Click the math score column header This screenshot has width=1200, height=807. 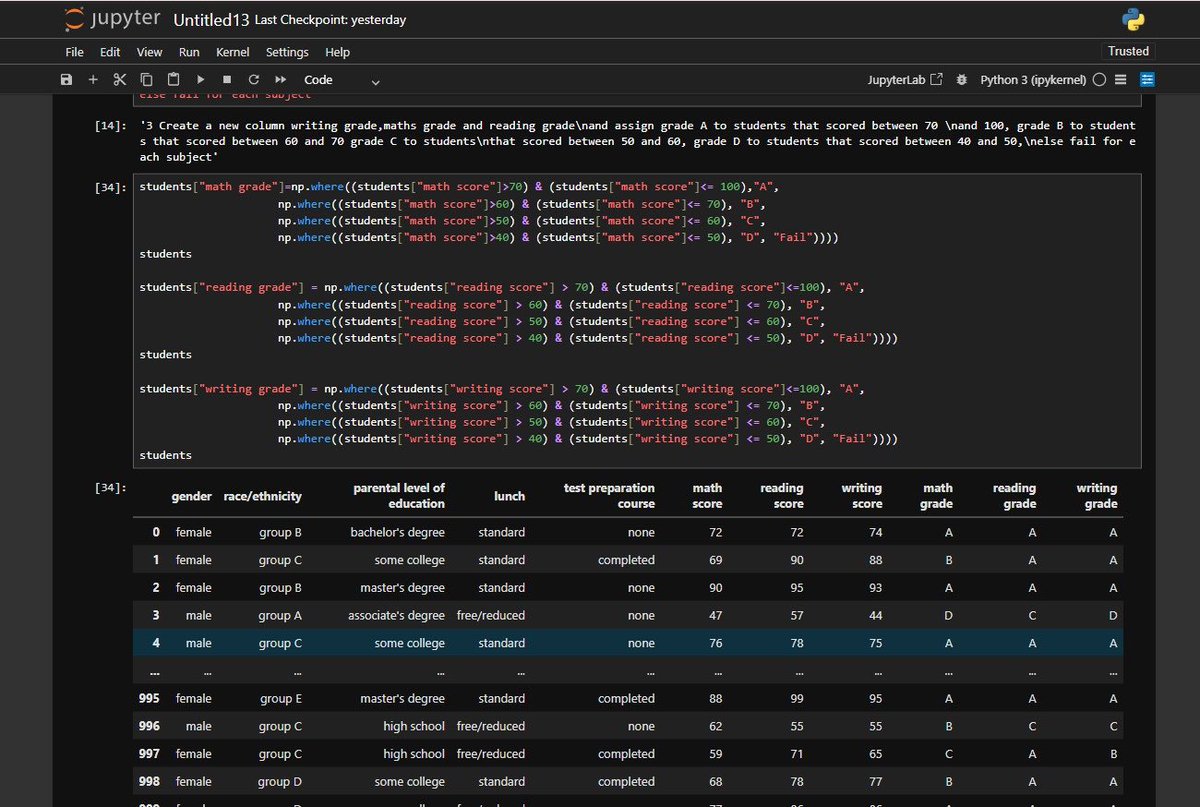707,496
